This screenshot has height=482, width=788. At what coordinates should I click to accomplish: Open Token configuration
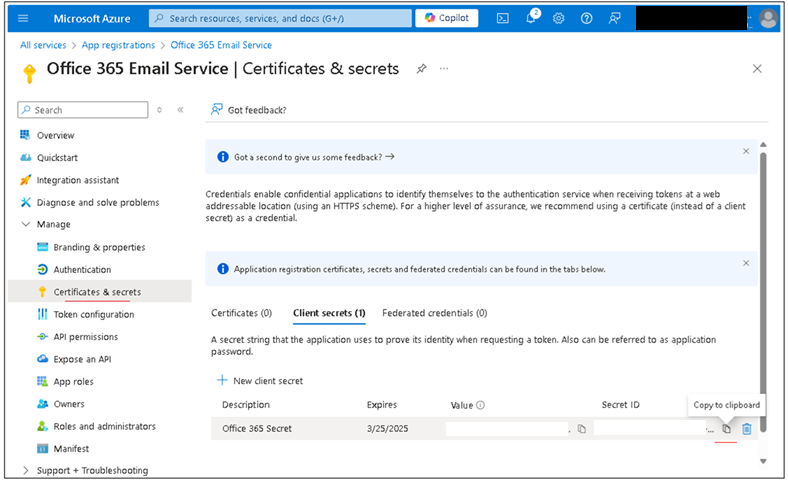pos(93,314)
